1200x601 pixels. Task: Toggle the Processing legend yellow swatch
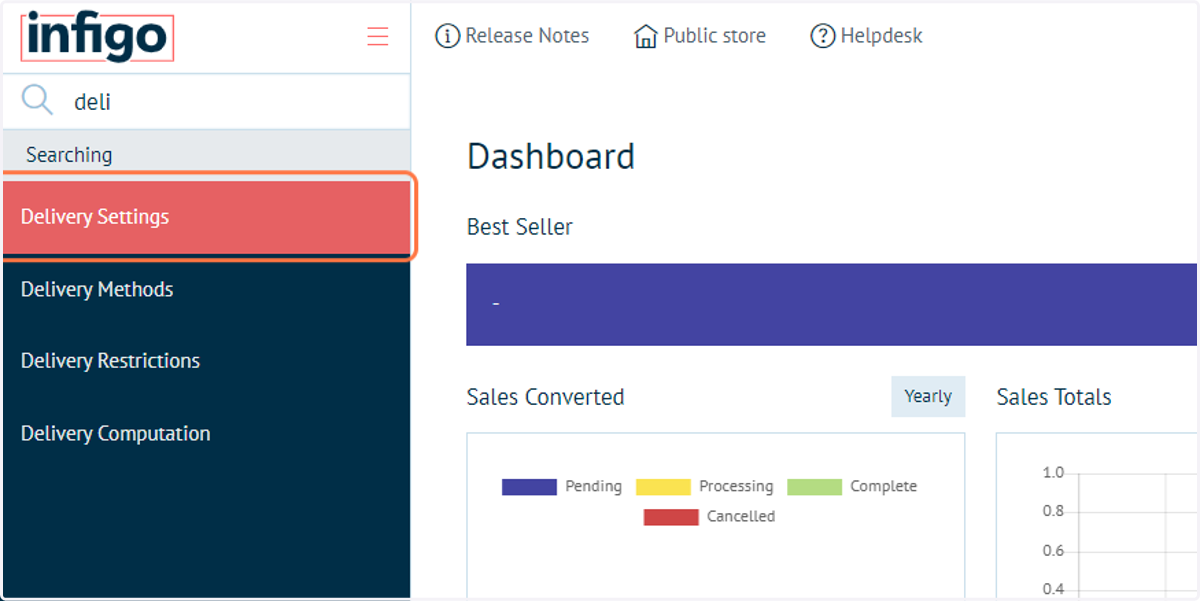pos(663,487)
